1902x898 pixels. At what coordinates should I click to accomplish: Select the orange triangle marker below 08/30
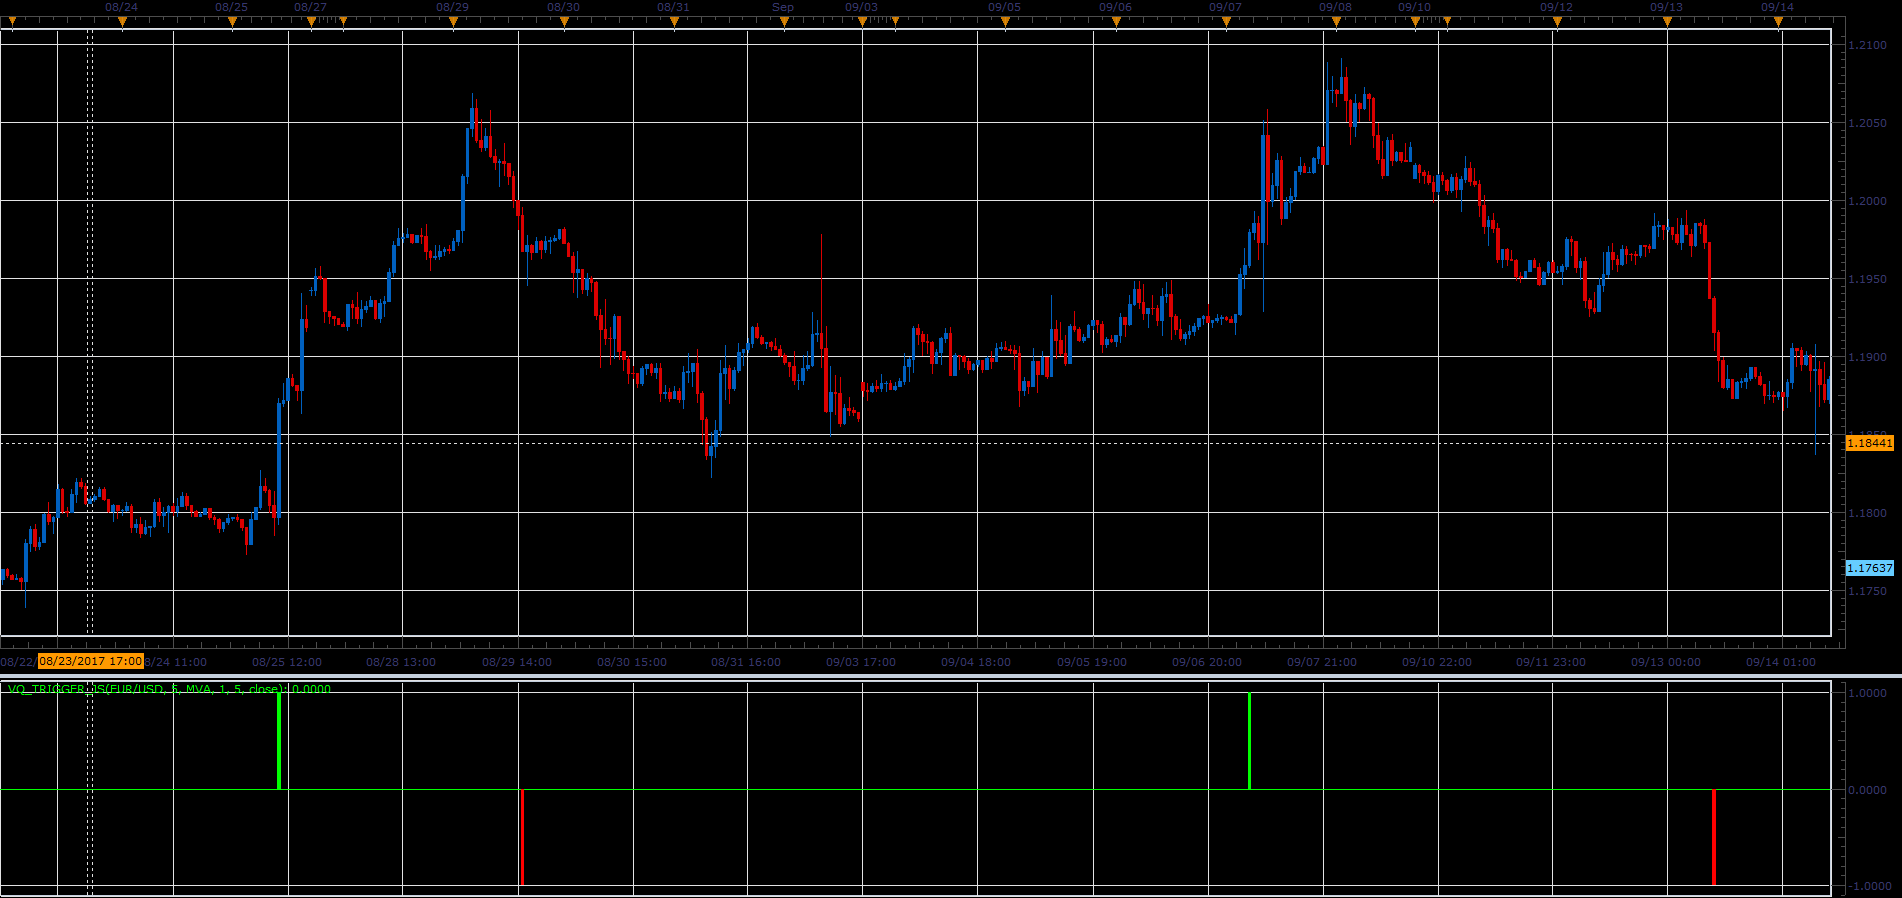click(x=564, y=21)
